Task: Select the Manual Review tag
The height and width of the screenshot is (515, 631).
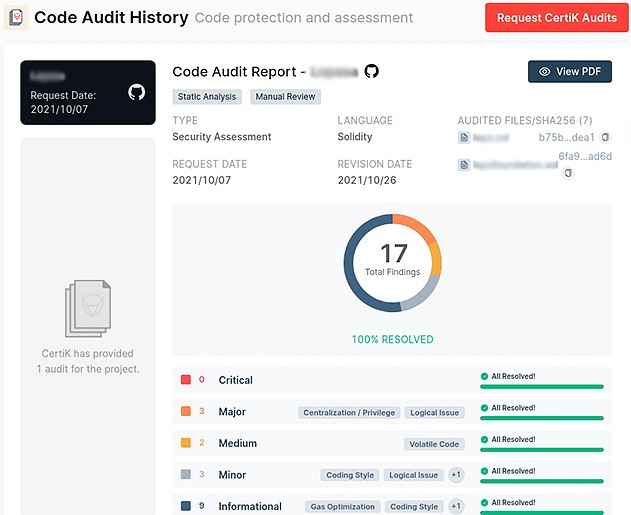Action: click(x=285, y=97)
